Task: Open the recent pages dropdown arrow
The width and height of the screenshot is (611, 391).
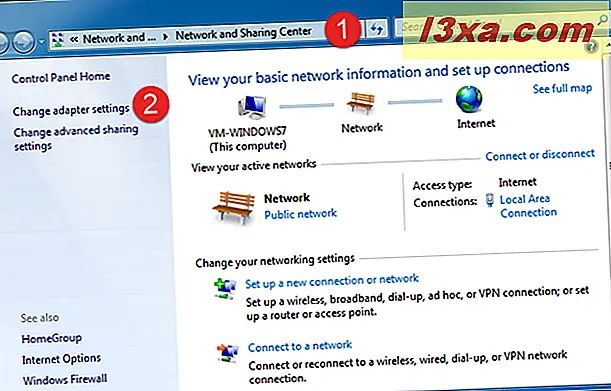Action: tap(41, 41)
